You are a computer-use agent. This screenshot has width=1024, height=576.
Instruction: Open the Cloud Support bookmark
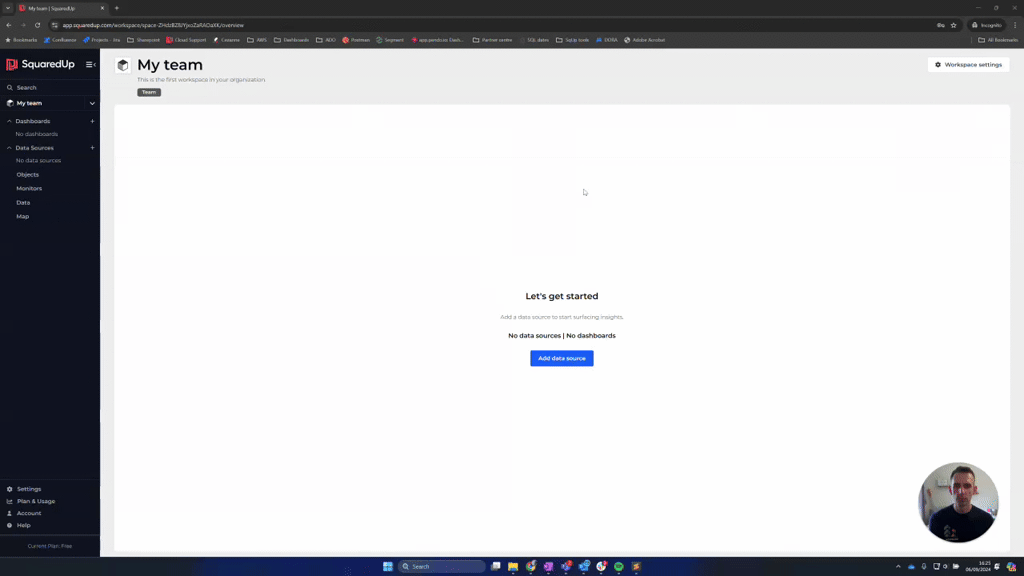coord(186,40)
